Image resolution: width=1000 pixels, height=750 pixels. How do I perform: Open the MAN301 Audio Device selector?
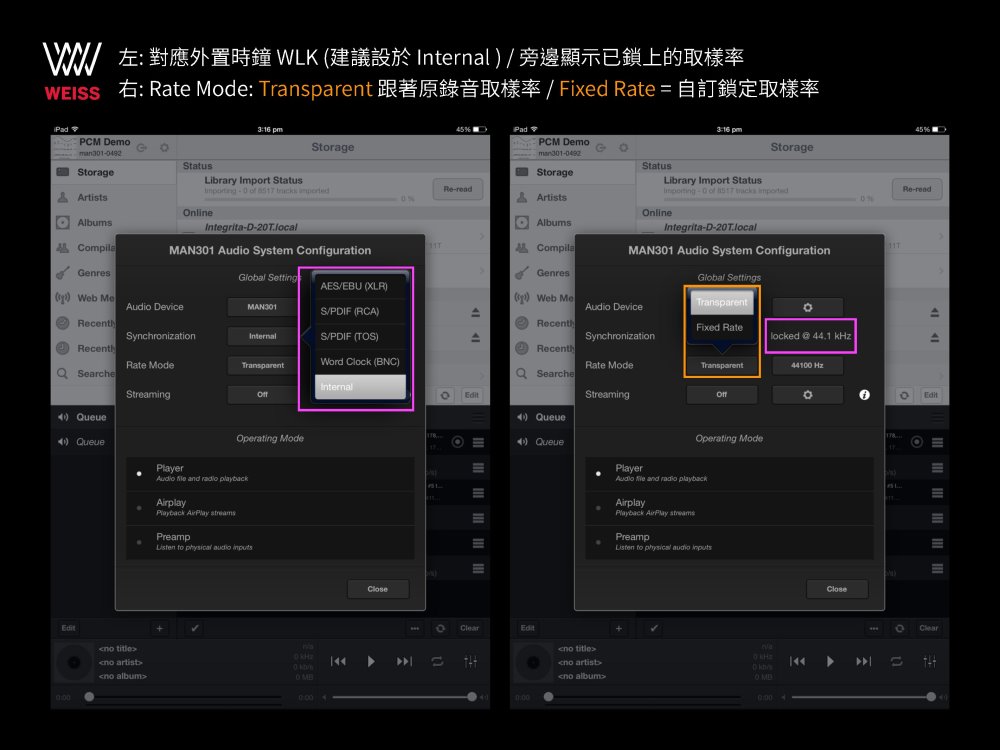click(x=262, y=307)
